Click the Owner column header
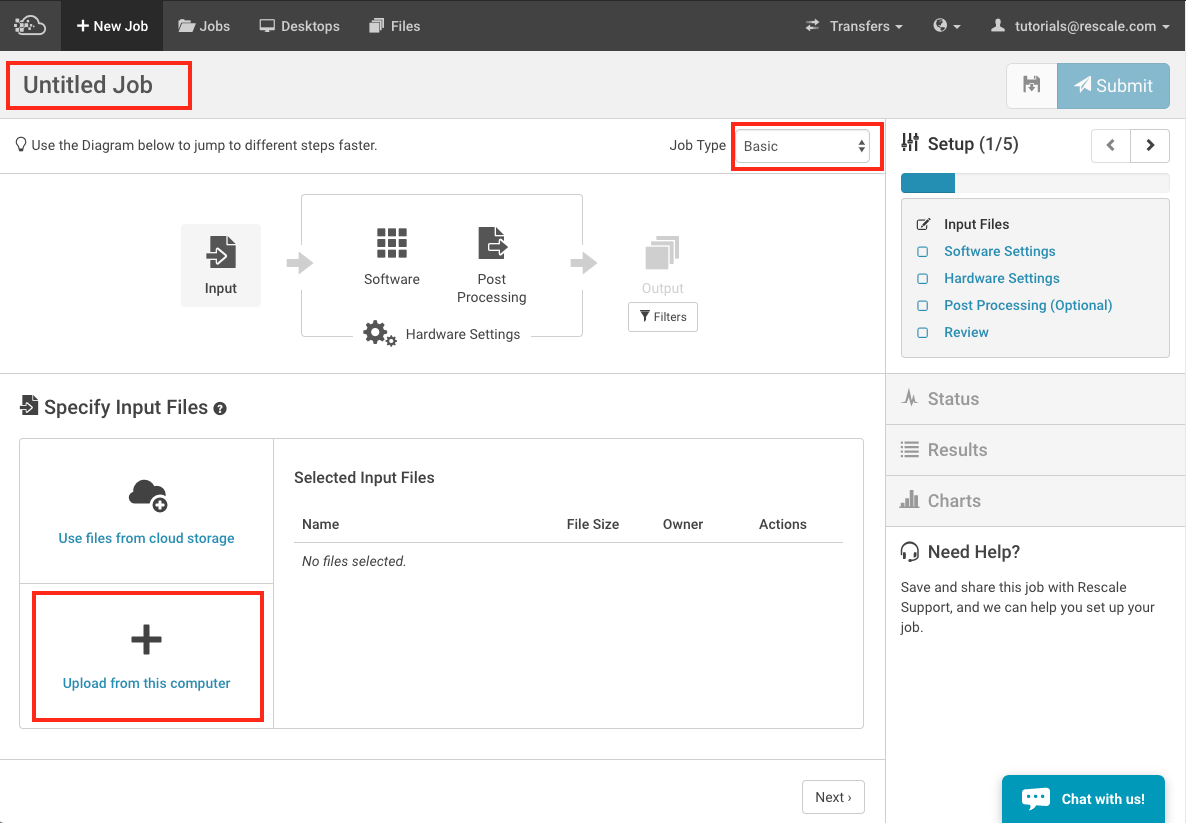Image resolution: width=1186 pixels, height=823 pixels. click(x=683, y=524)
